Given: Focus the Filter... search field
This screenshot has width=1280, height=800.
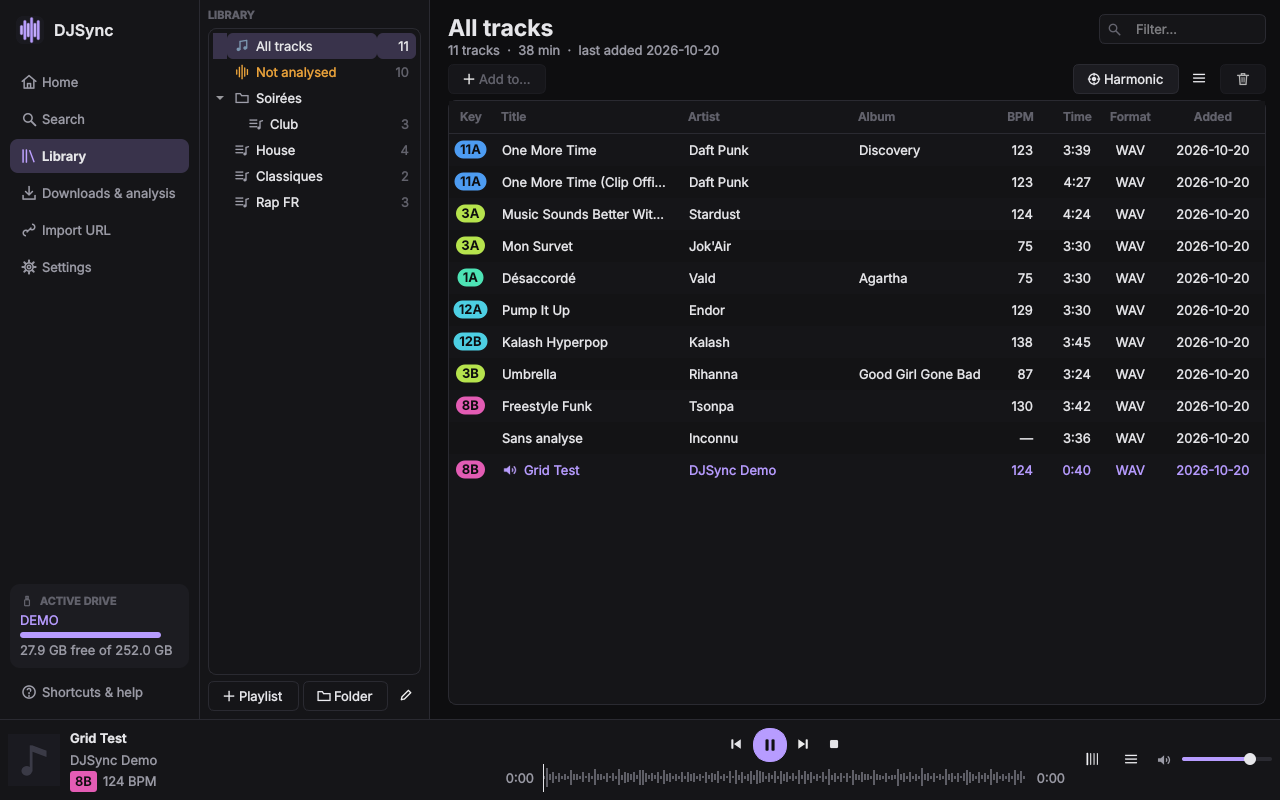Looking at the screenshot, I should tap(1182, 29).
